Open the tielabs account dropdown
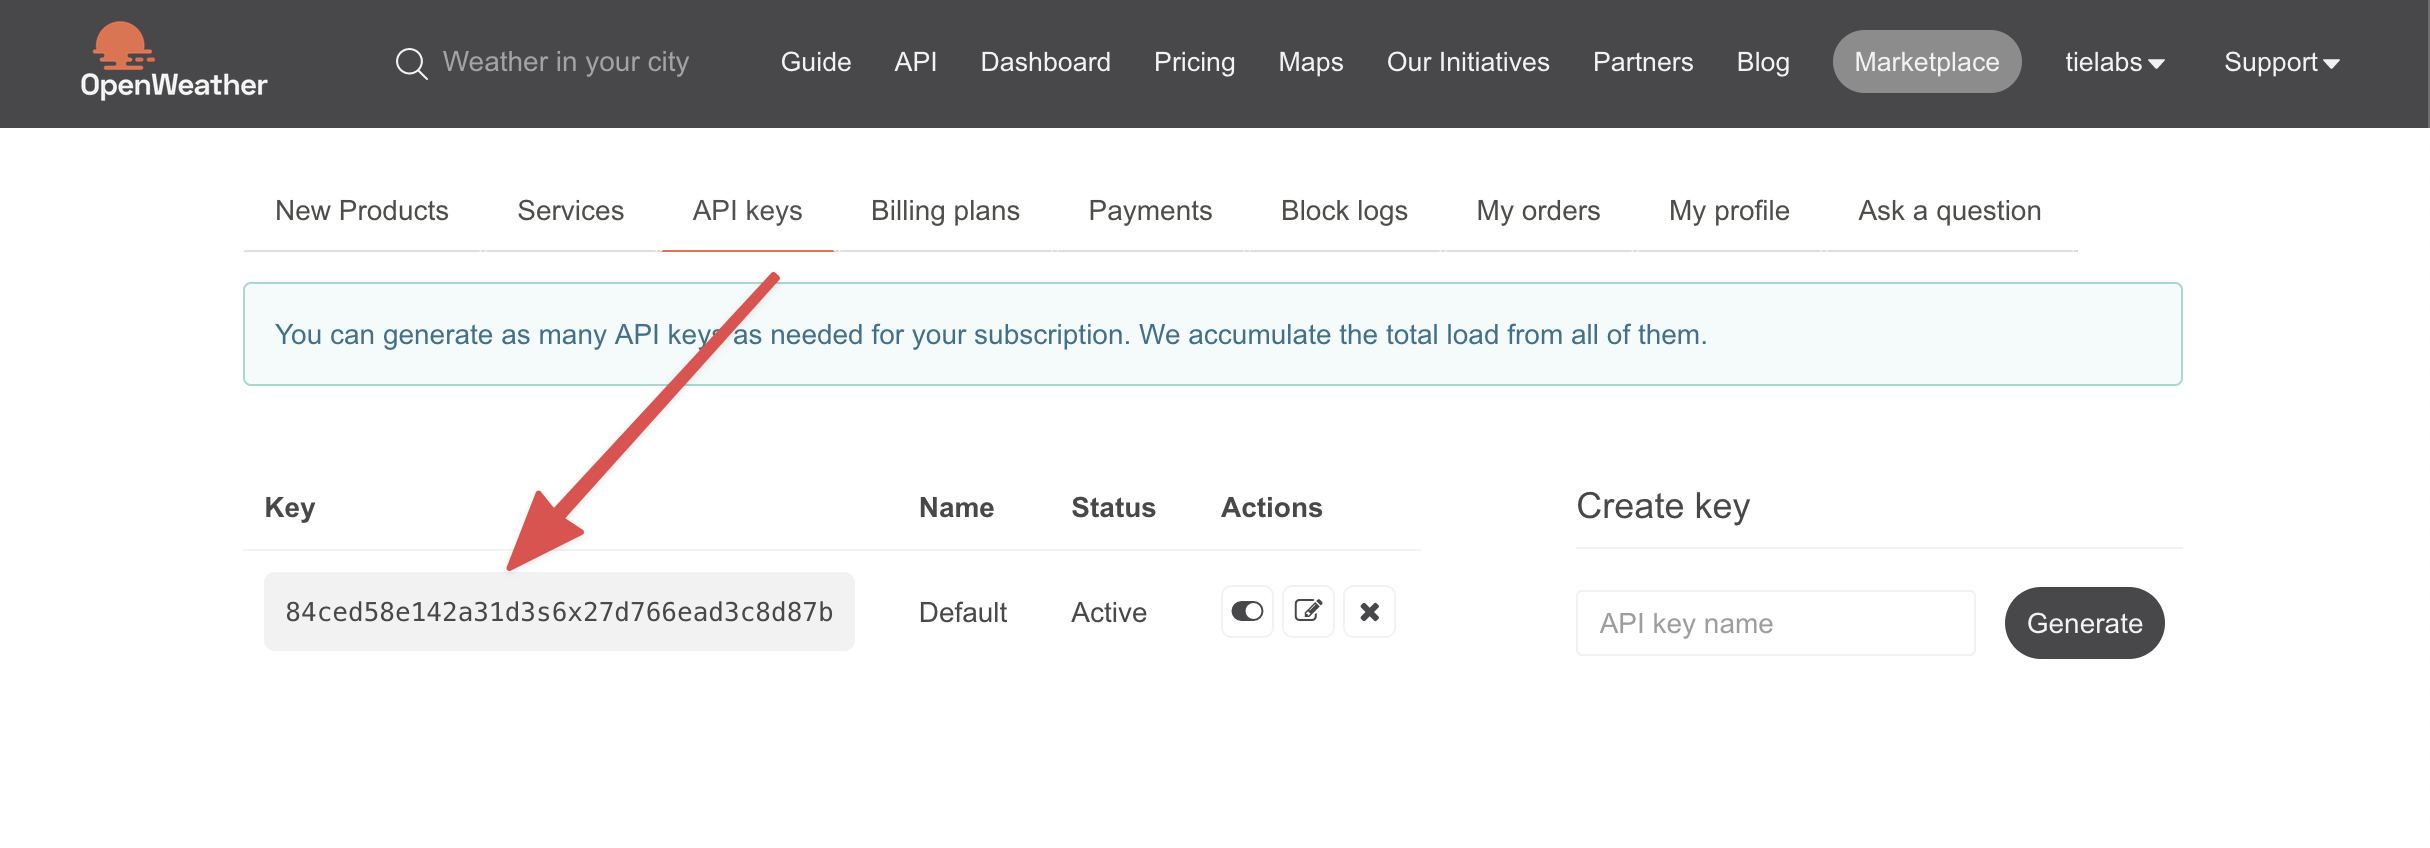Image resolution: width=2430 pixels, height=848 pixels. pyautogui.click(x=2114, y=62)
